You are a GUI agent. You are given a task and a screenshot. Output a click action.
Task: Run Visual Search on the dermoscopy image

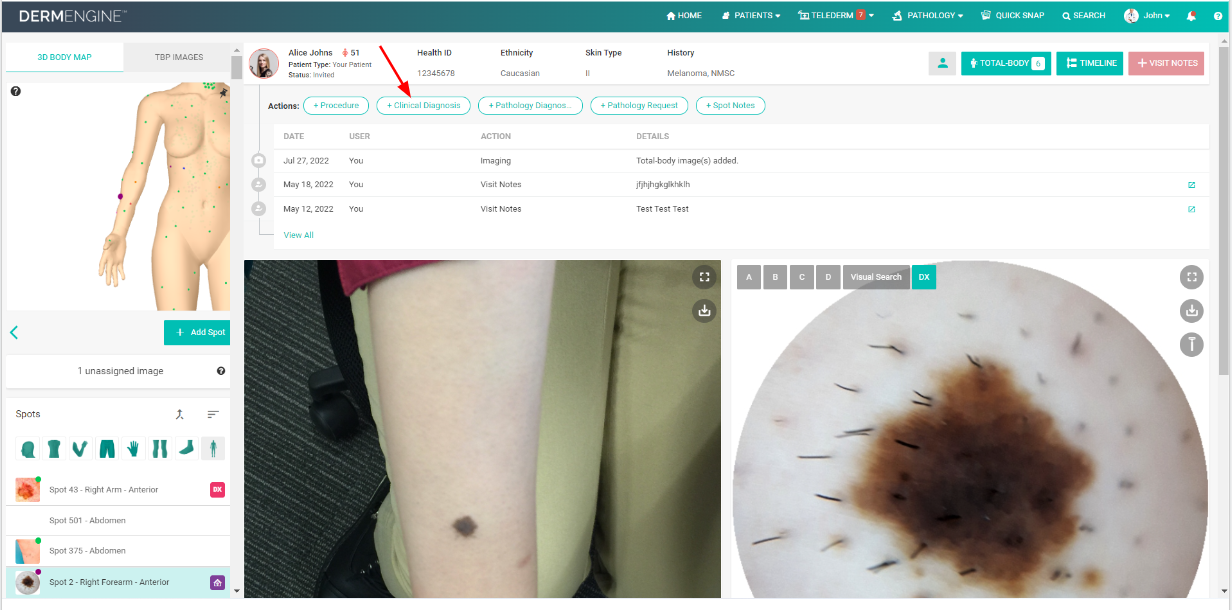876,277
